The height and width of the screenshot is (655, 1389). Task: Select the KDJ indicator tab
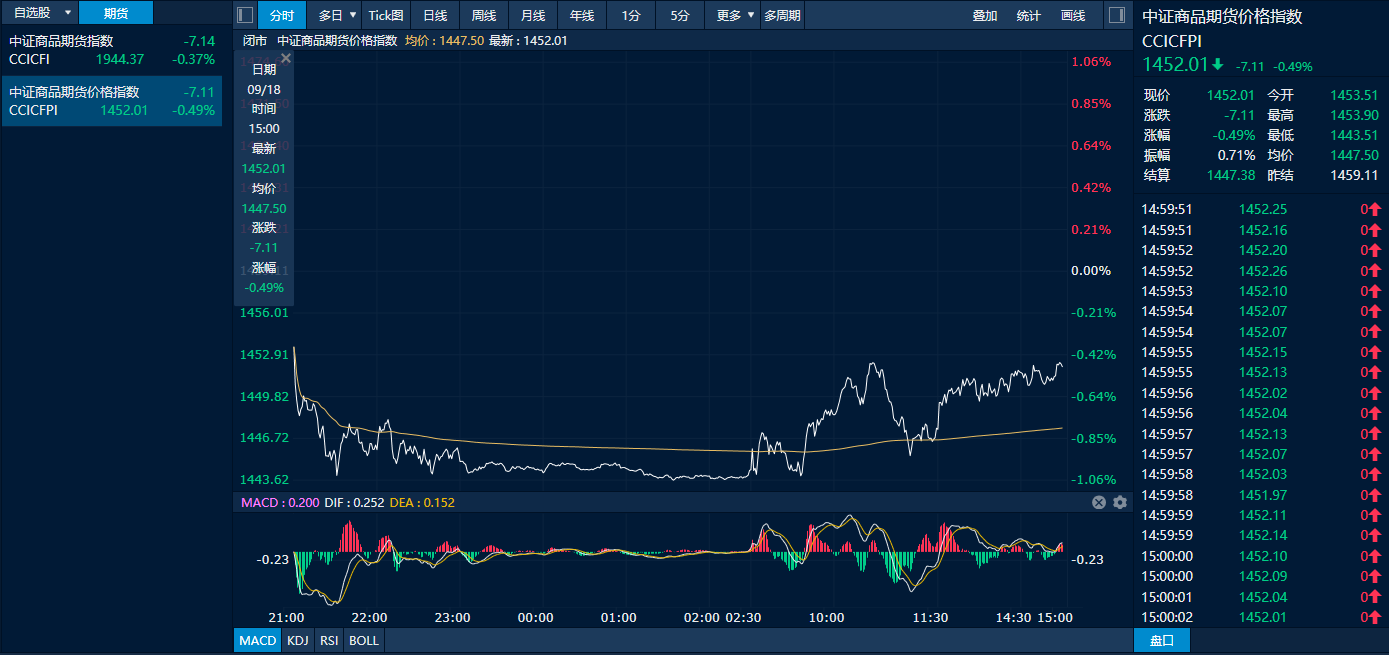coord(298,640)
